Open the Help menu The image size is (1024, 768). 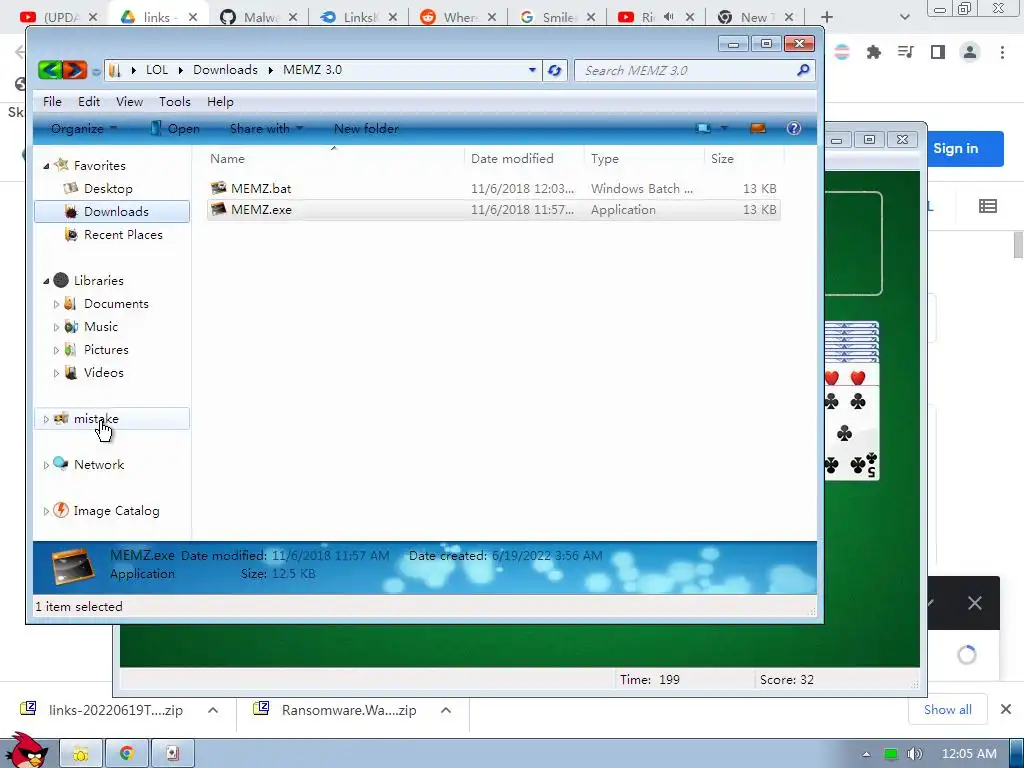(x=220, y=101)
